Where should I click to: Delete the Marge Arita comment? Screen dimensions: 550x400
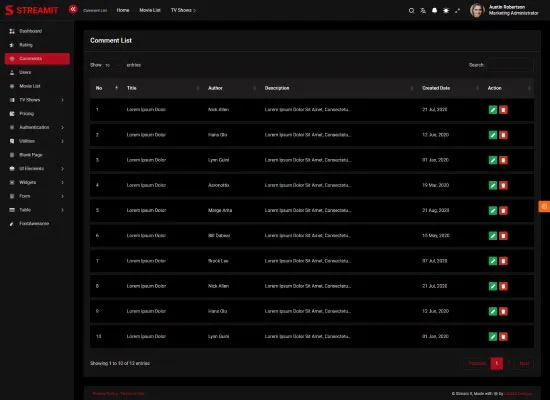click(x=503, y=211)
